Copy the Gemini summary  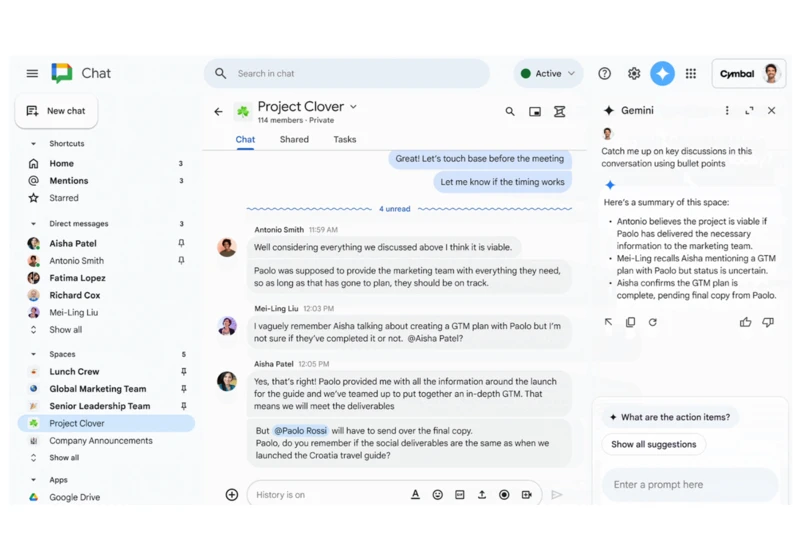tap(631, 322)
